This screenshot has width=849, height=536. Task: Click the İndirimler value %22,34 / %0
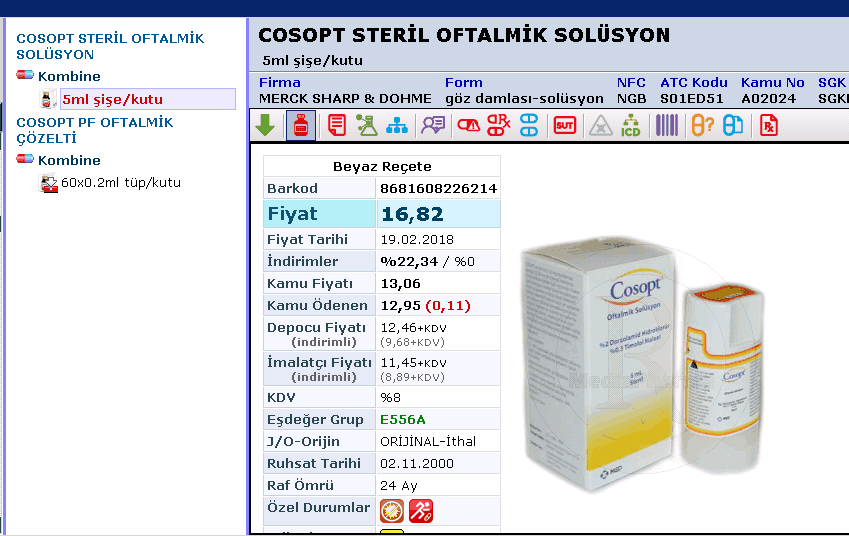click(x=427, y=262)
